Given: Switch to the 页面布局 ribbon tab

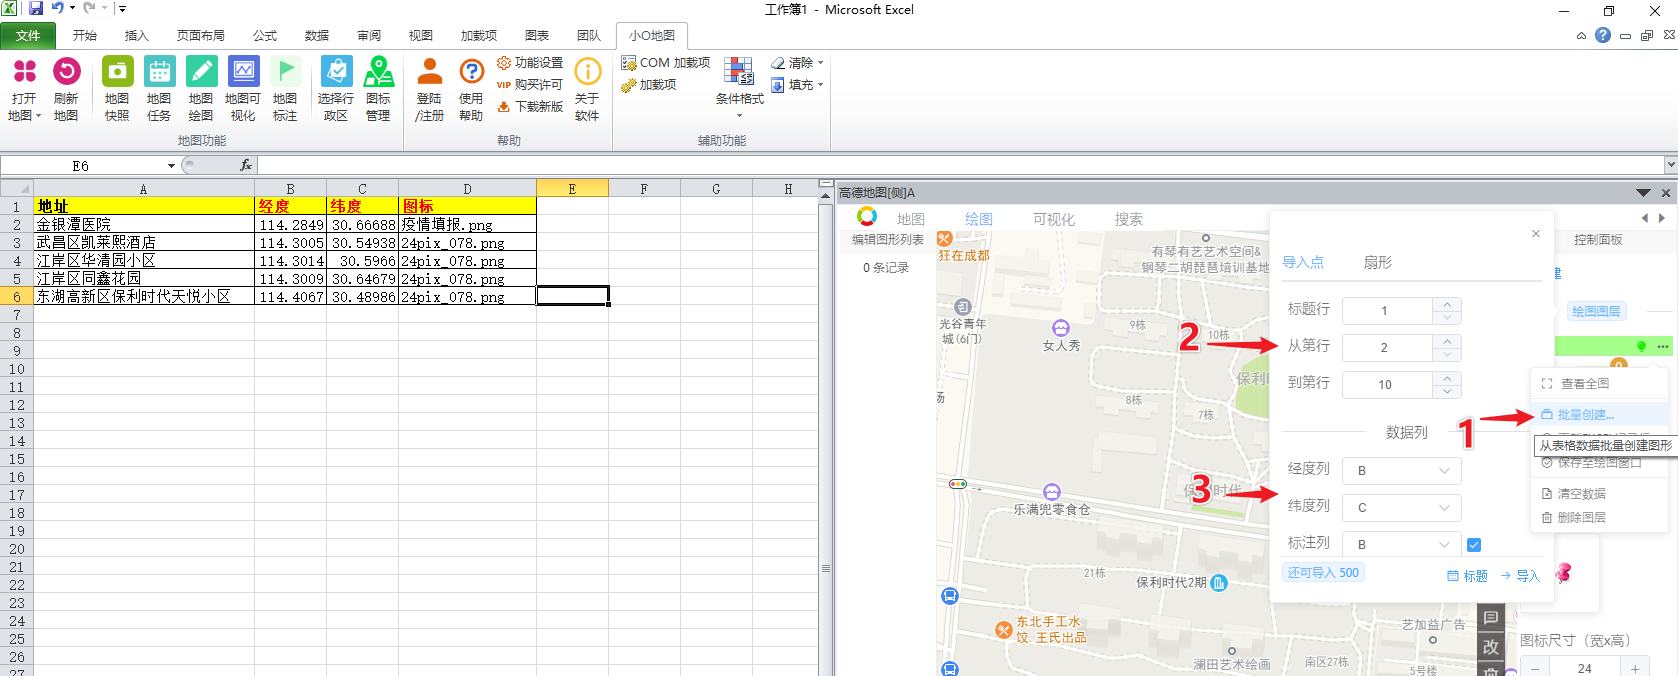Looking at the screenshot, I should (x=201, y=35).
